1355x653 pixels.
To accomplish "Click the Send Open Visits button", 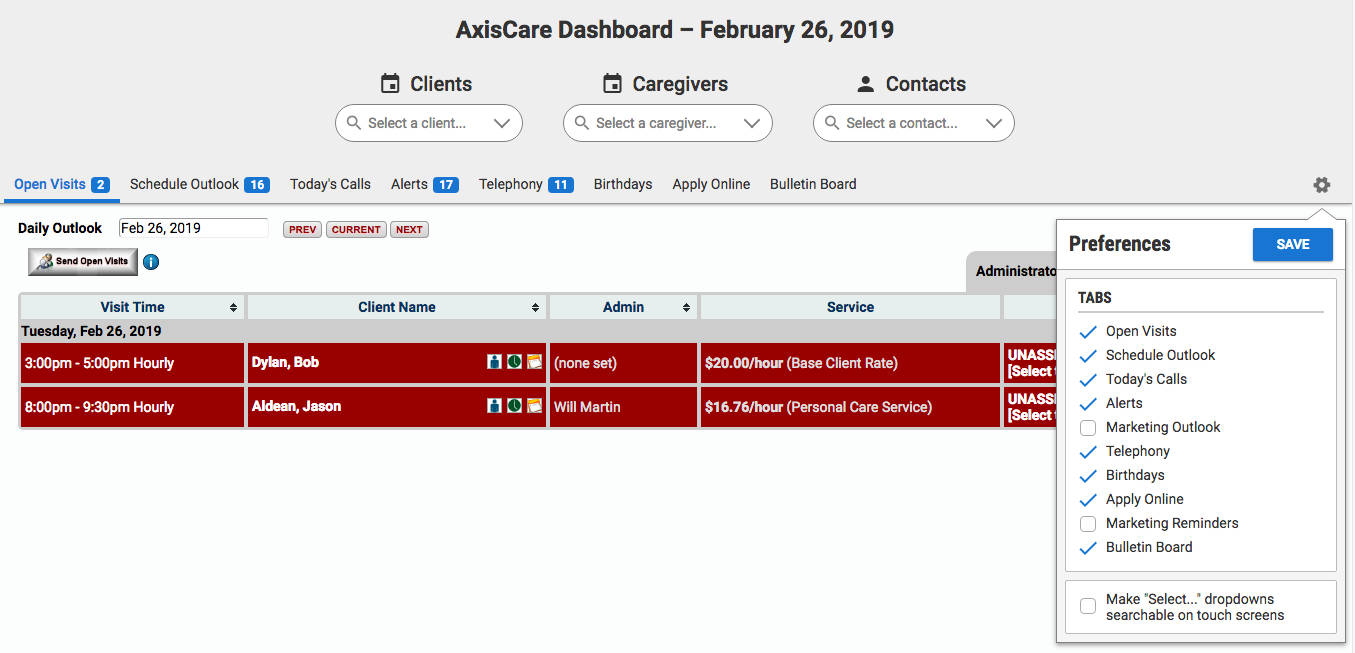I will pos(82,261).
